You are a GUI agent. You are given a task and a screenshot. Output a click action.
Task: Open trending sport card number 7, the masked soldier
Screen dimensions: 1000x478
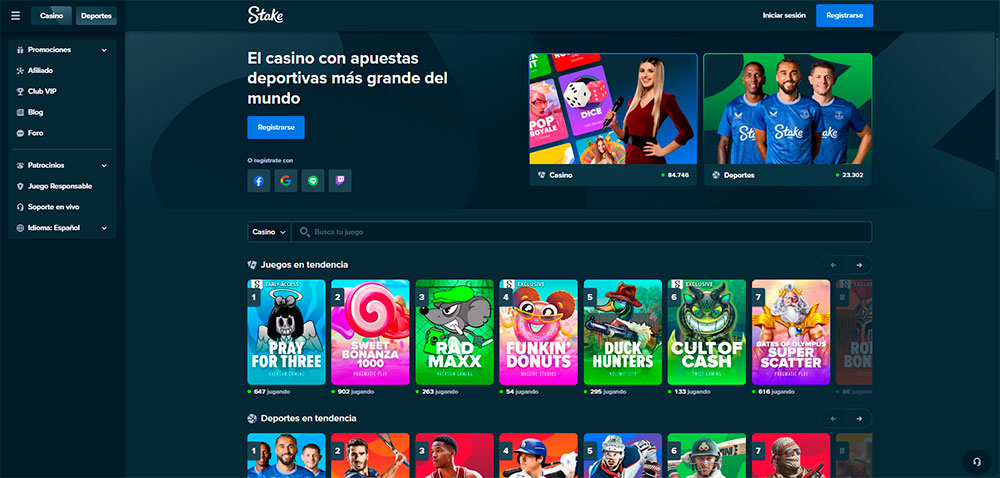click(791, 456)
